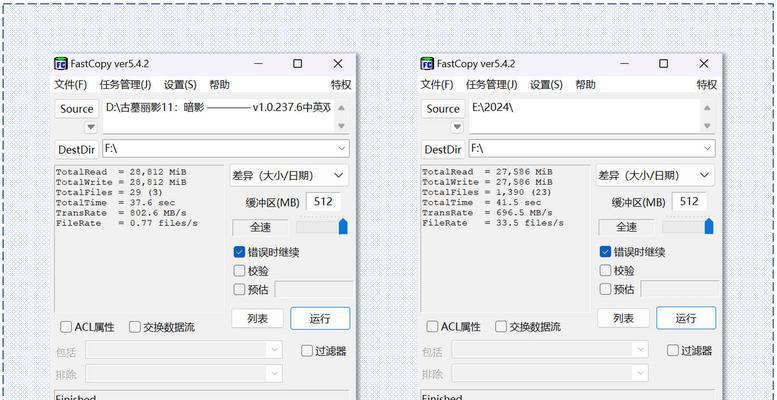Open 任务管理(J) menu in left FastCopy window
The width and height of the screenshot is (777, 400).
[x=125, y=85]
